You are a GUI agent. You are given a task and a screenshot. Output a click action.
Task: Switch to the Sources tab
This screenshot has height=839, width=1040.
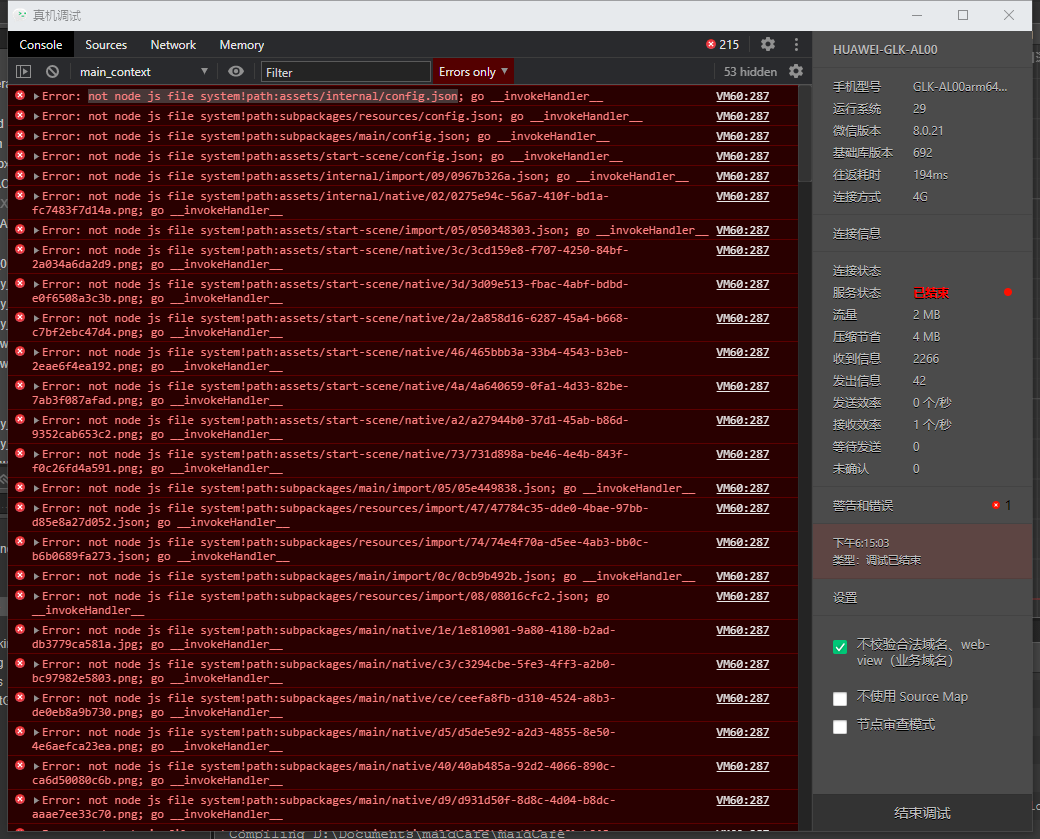tap(105, 44)
